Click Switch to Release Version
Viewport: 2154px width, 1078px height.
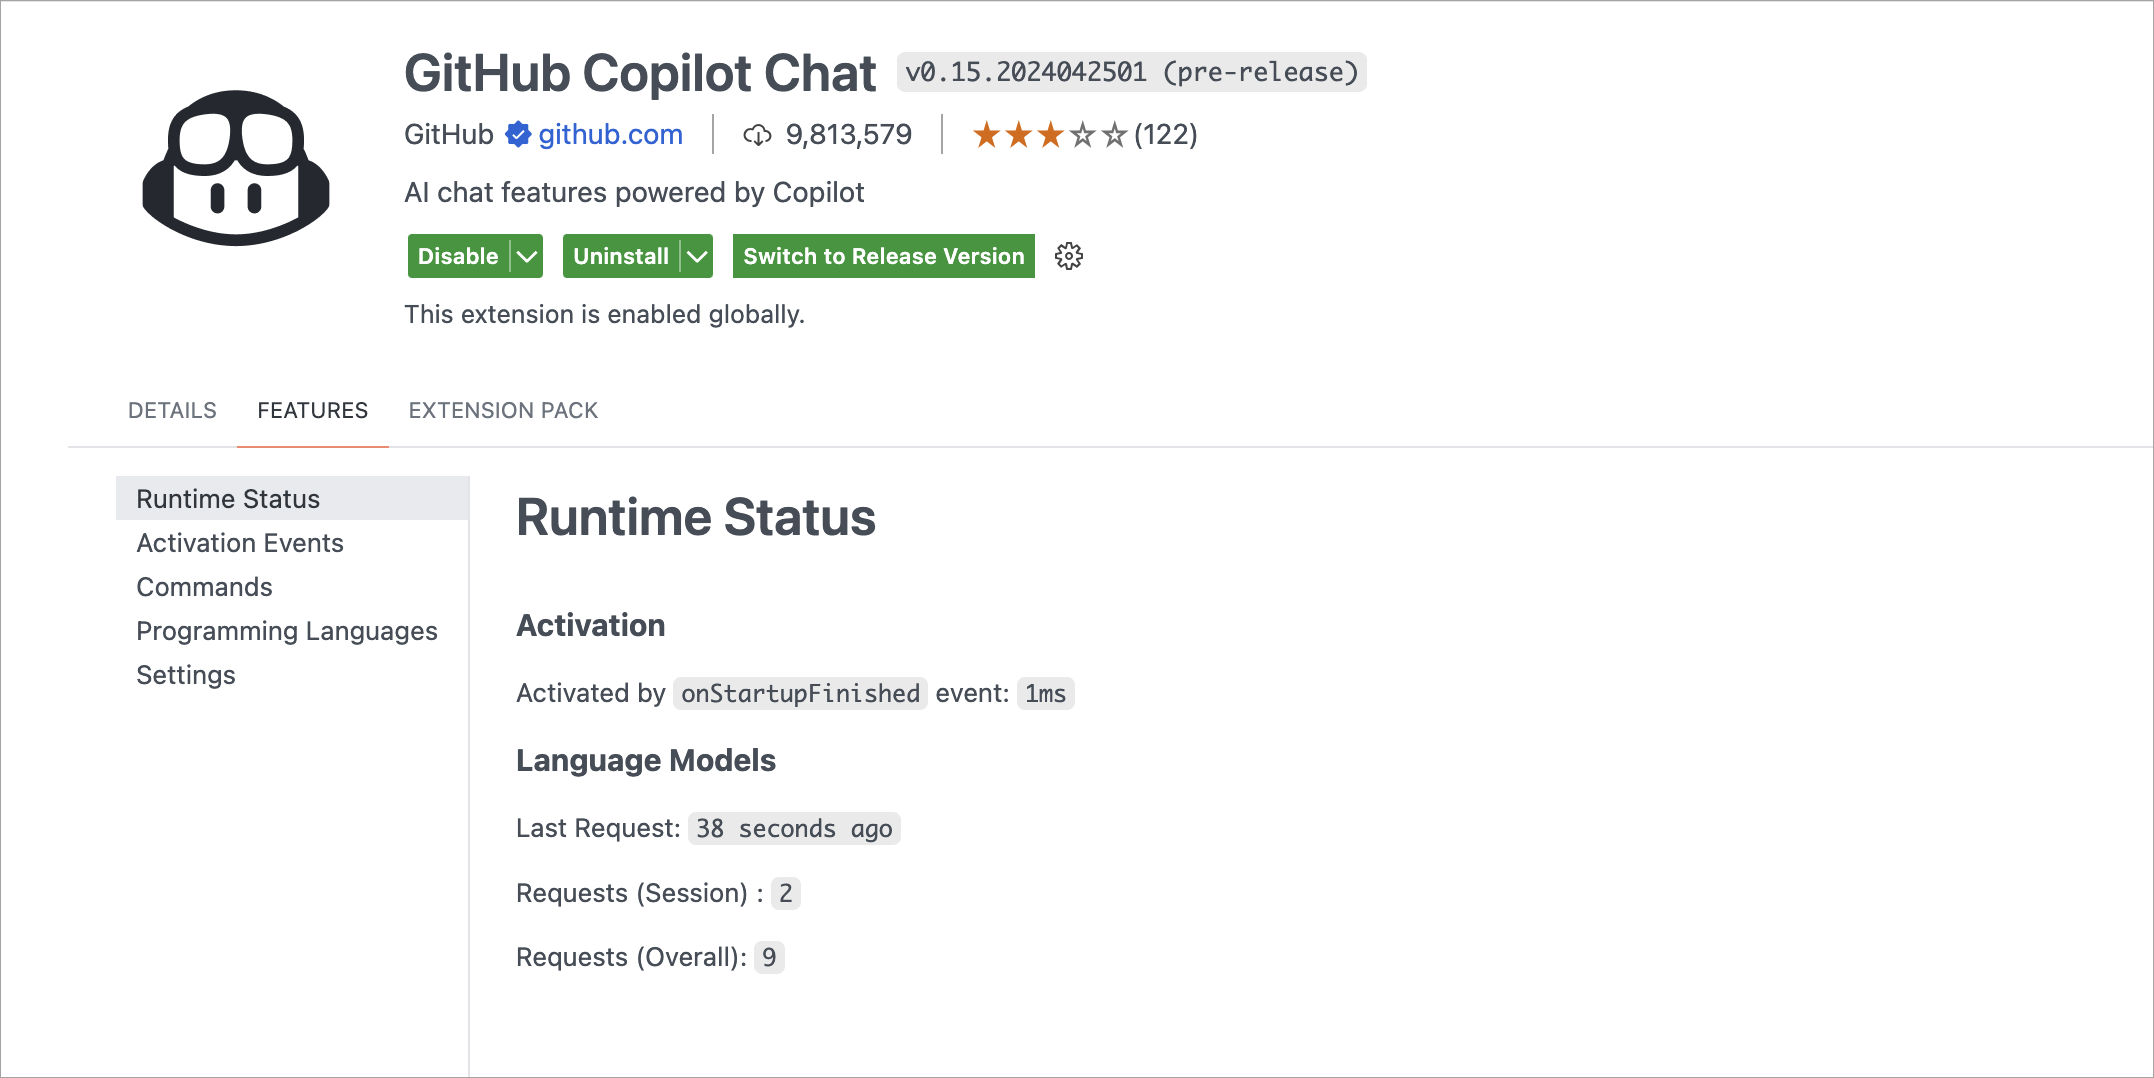(883, 256)
